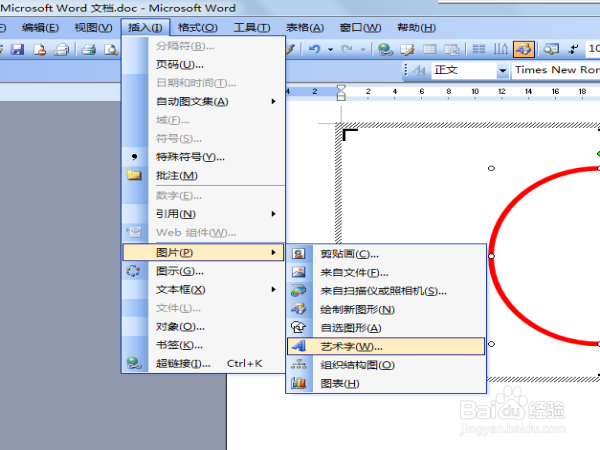The image size is (600, 450).
Task: Open the 表格(A) menu
Action: coord(305,28)
